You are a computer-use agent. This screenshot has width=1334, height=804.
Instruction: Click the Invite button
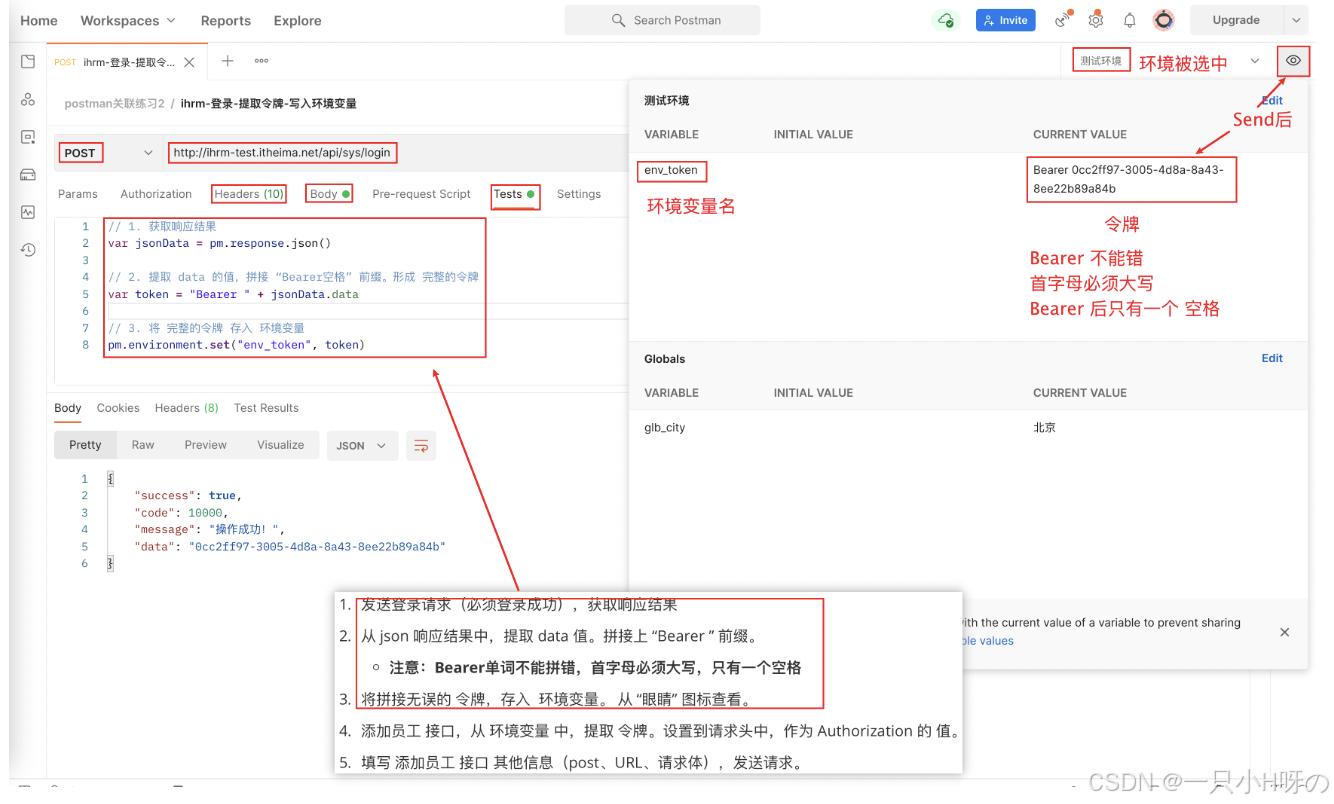[1005, 20]
